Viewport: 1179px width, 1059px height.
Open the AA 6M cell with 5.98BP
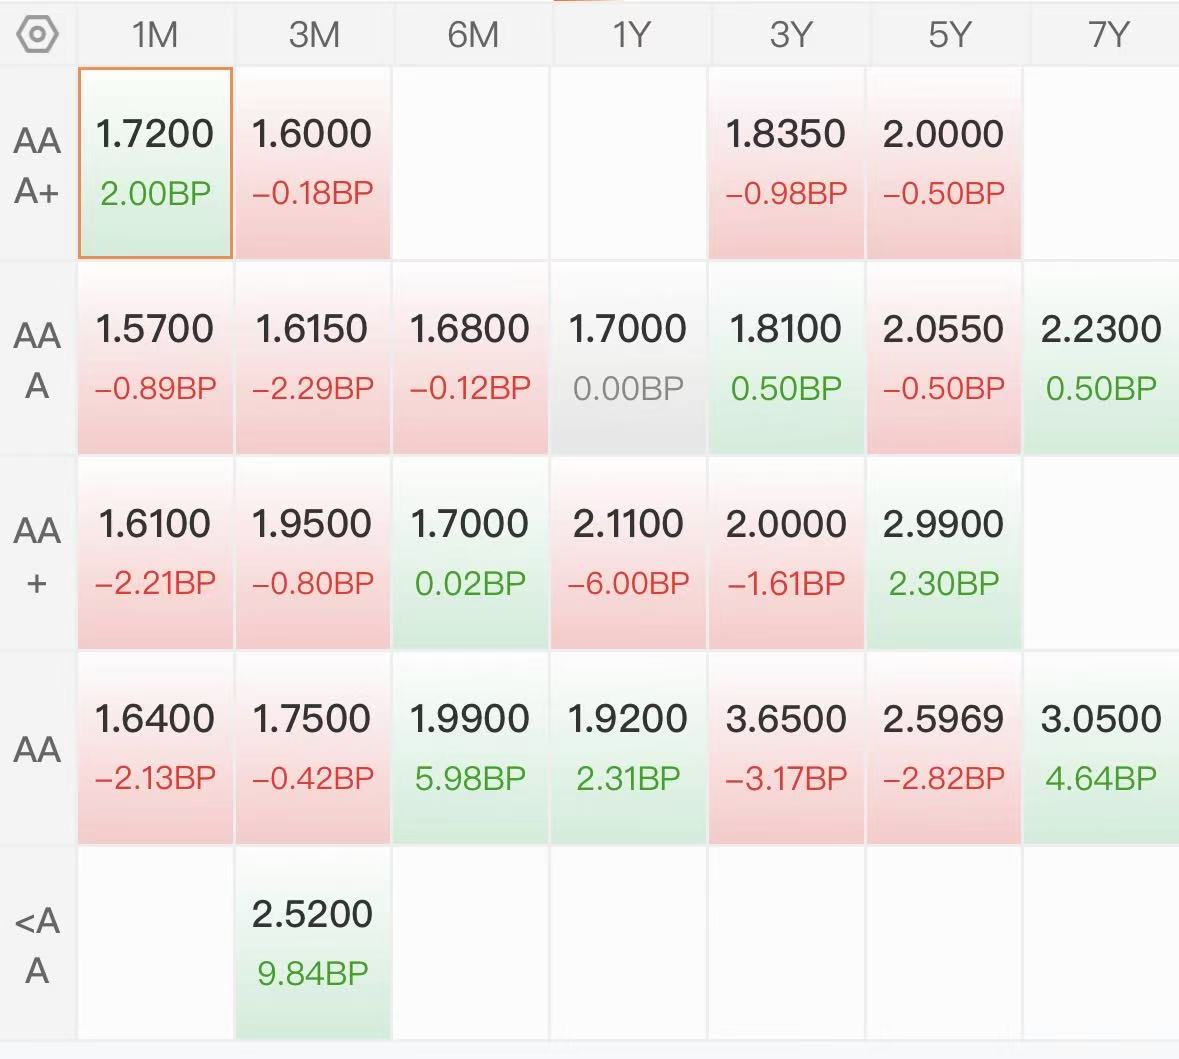470,748
